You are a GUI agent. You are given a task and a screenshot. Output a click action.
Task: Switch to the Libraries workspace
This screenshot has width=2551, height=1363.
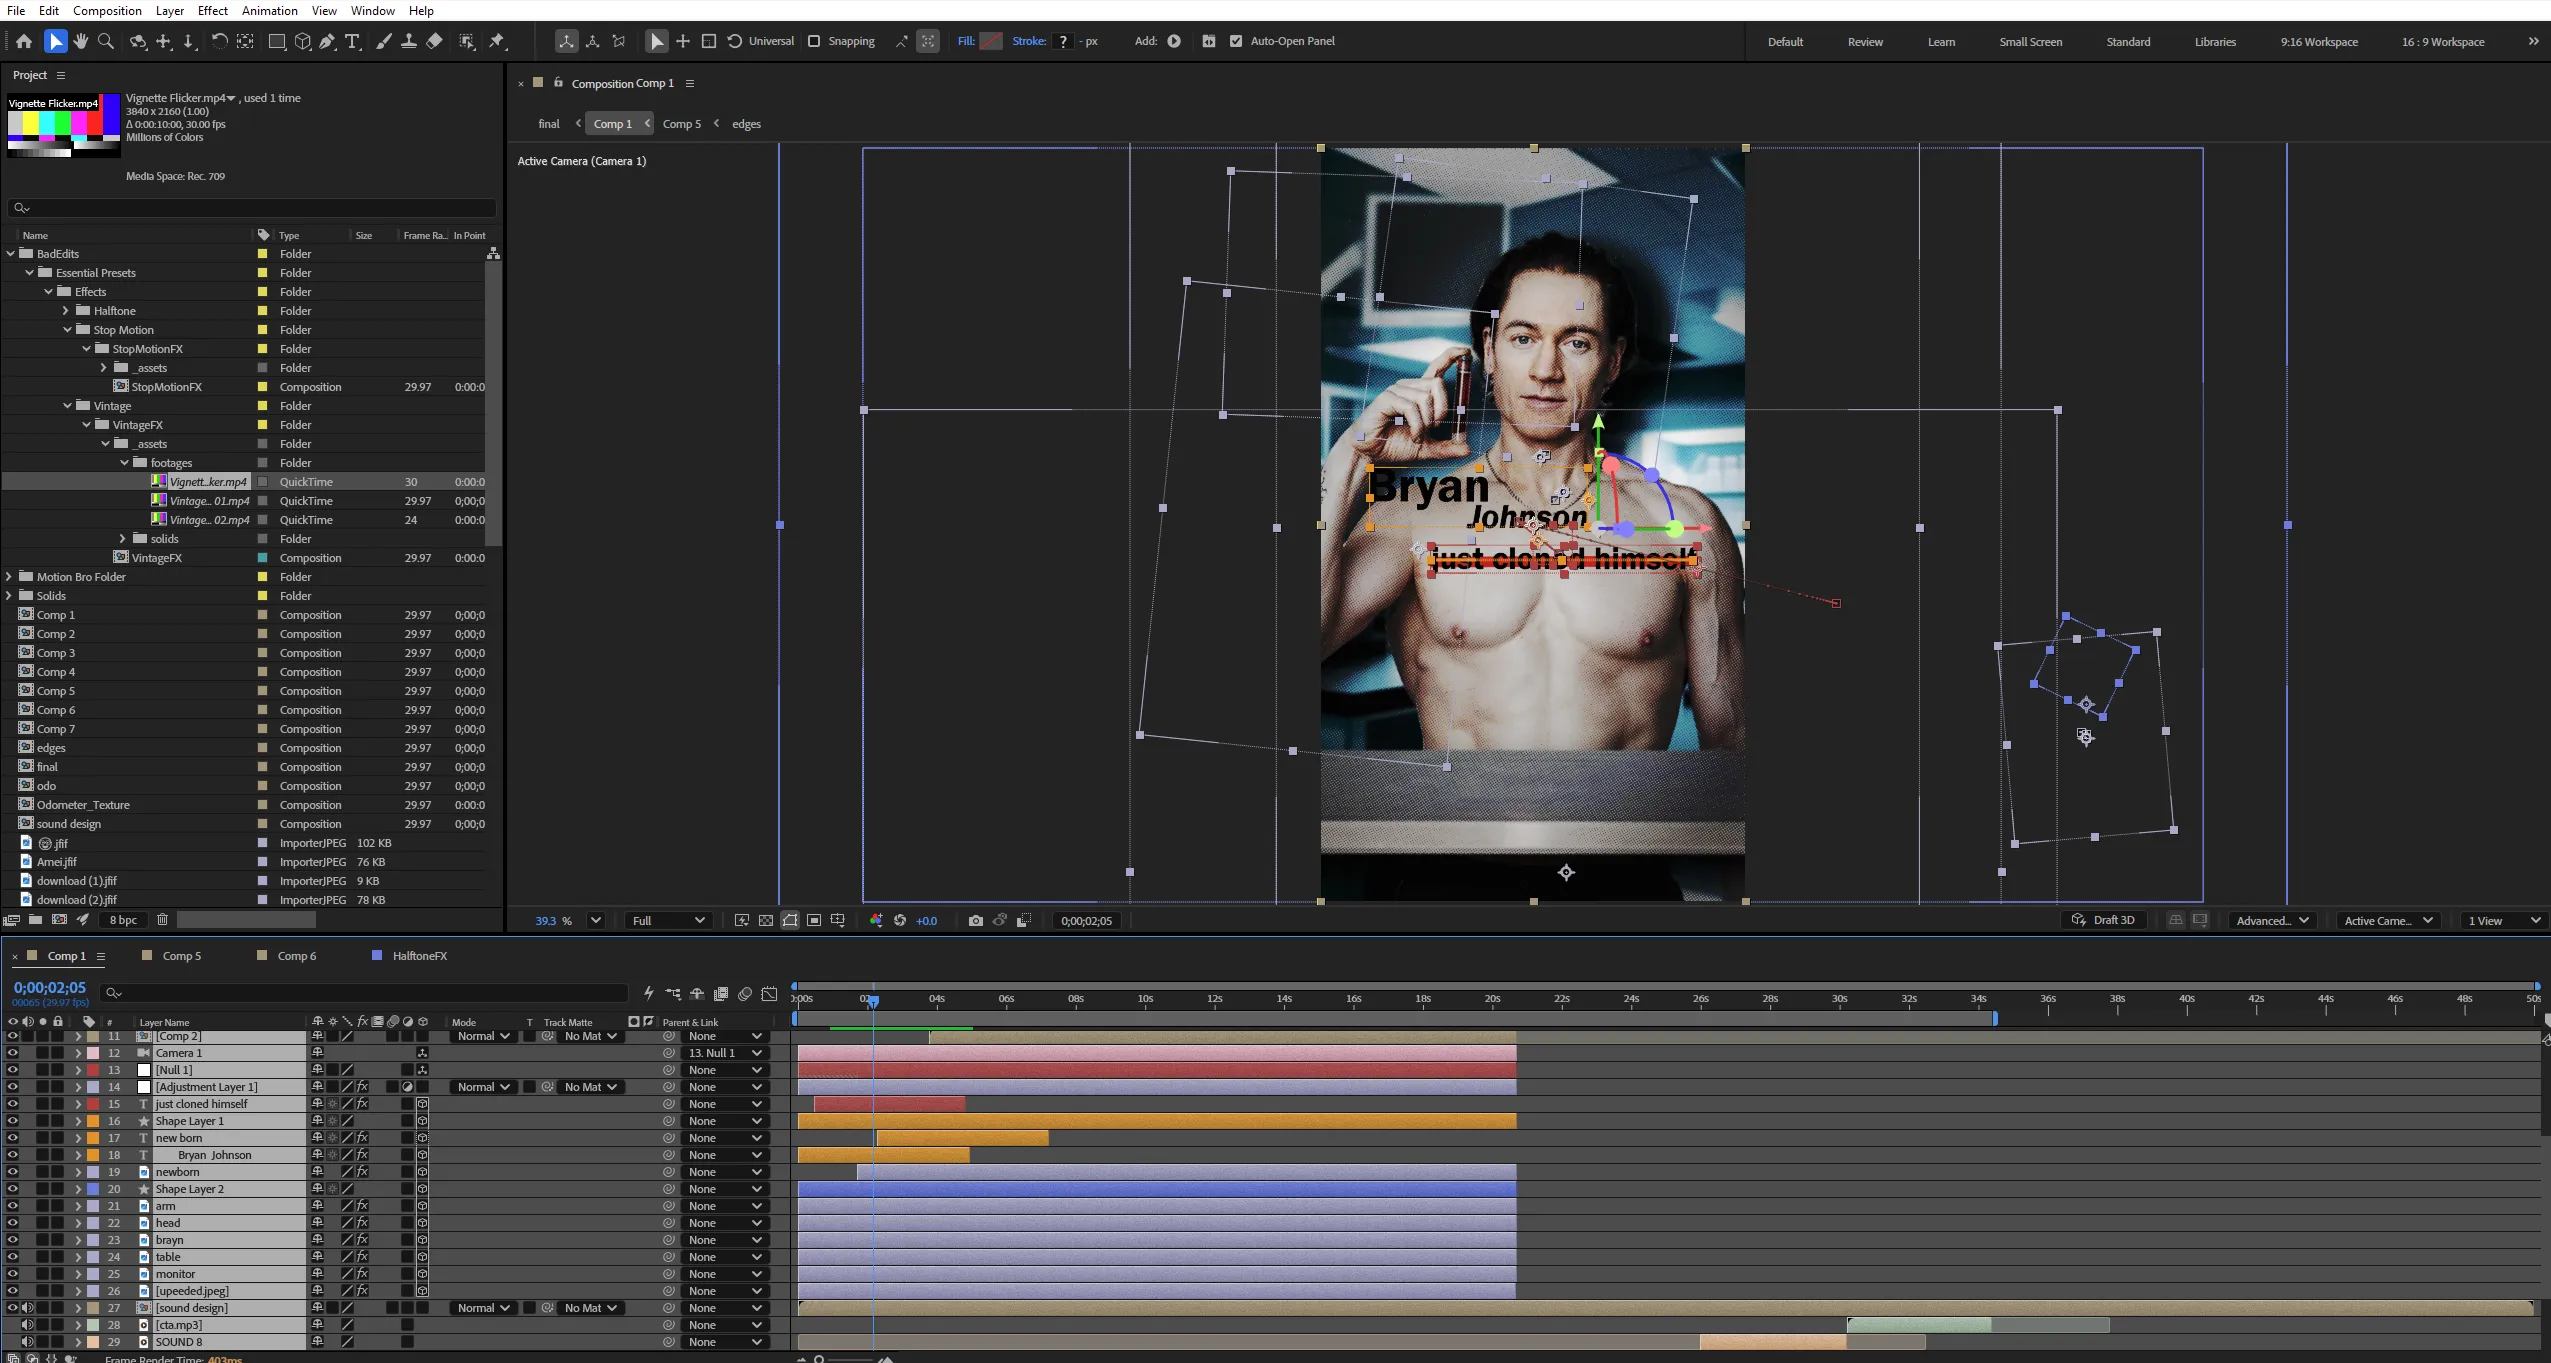click(2215, 42)
